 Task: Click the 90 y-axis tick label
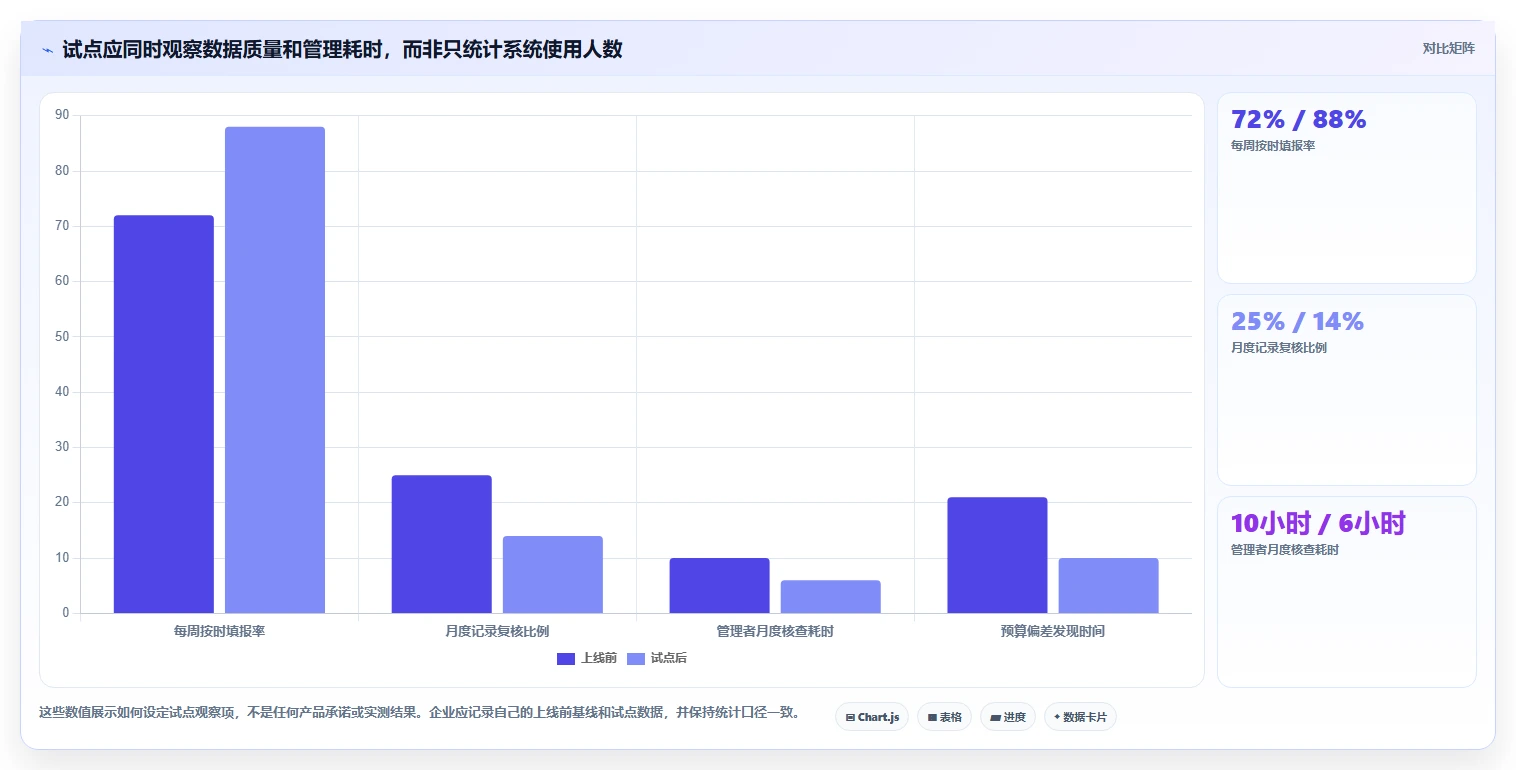pos(62,115)
